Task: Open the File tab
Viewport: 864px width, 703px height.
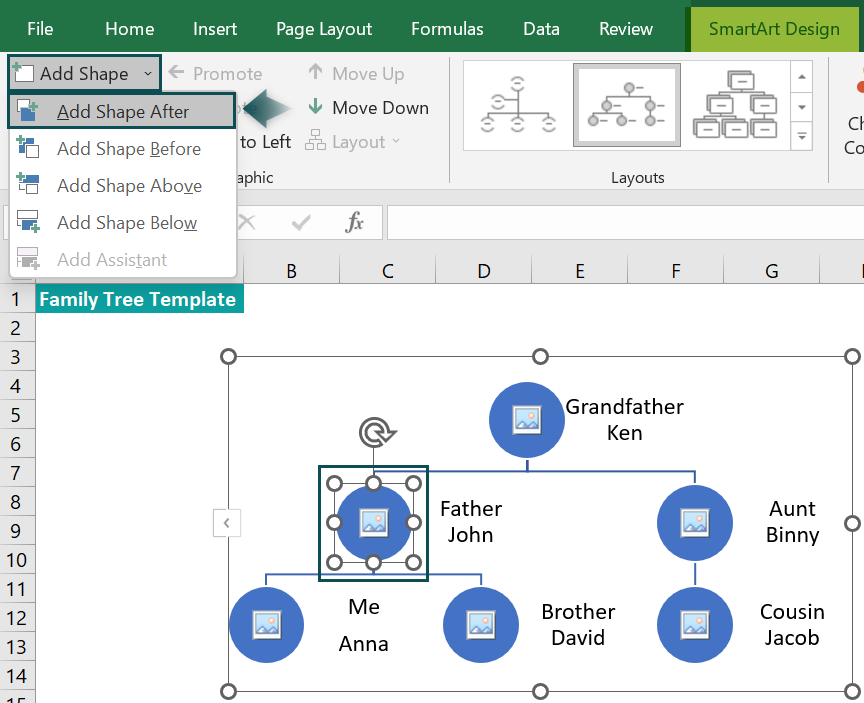Action: (40, 29)
